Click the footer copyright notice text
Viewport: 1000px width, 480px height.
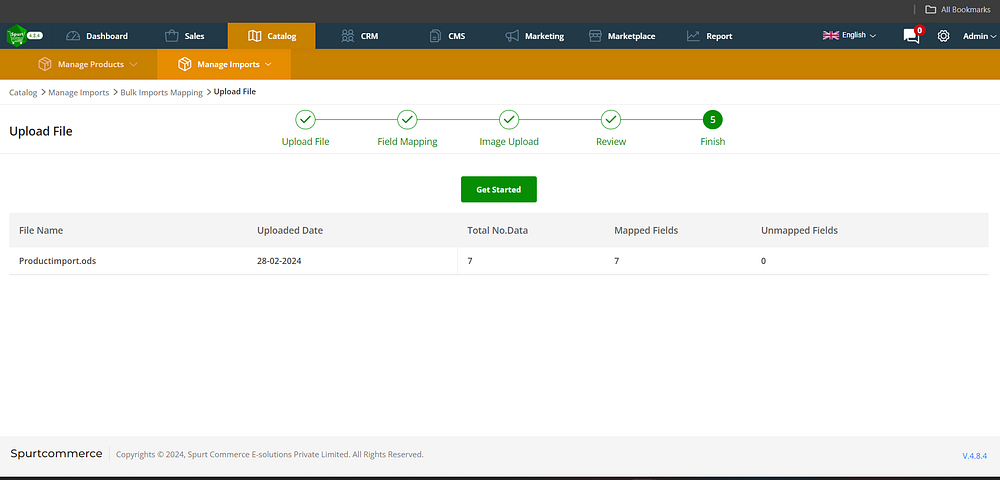click(270, 455)
